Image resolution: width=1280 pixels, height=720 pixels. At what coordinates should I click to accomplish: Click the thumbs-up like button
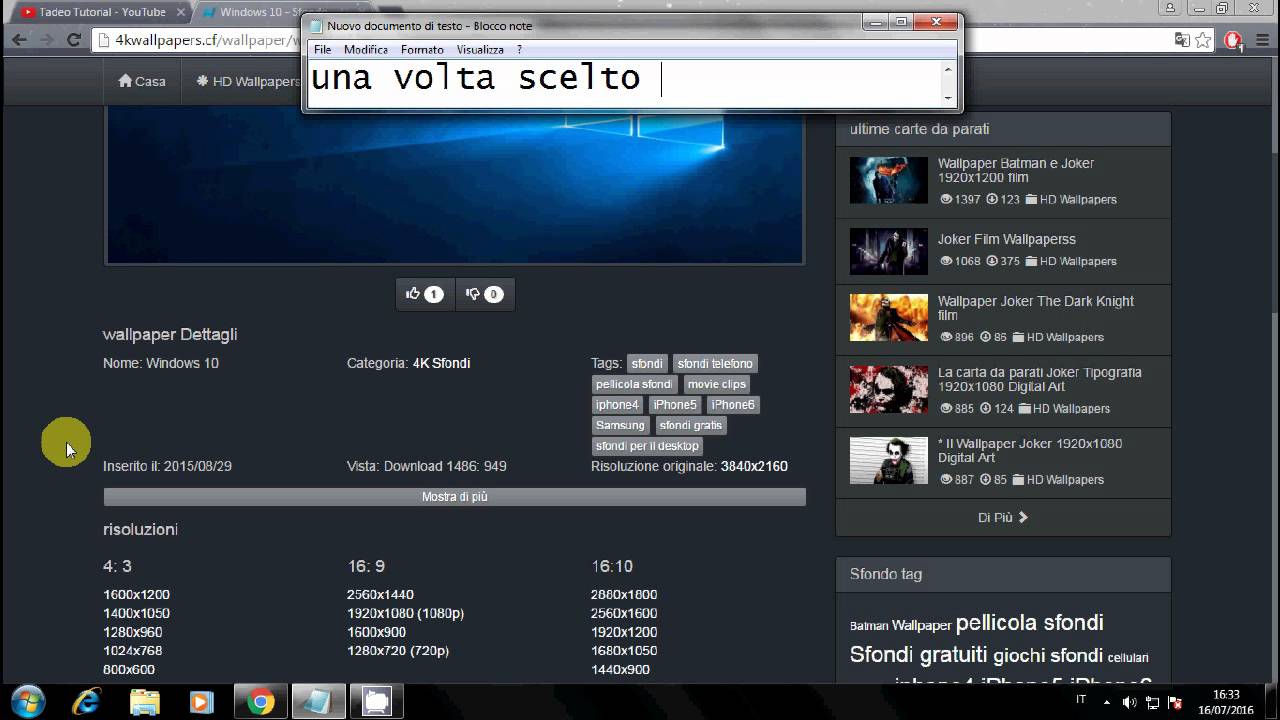425,294
